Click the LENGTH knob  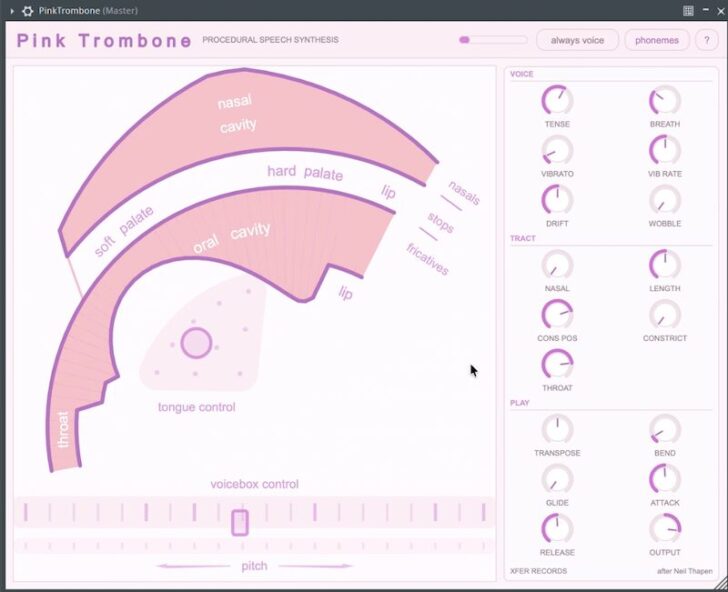(x=665, y=265)
